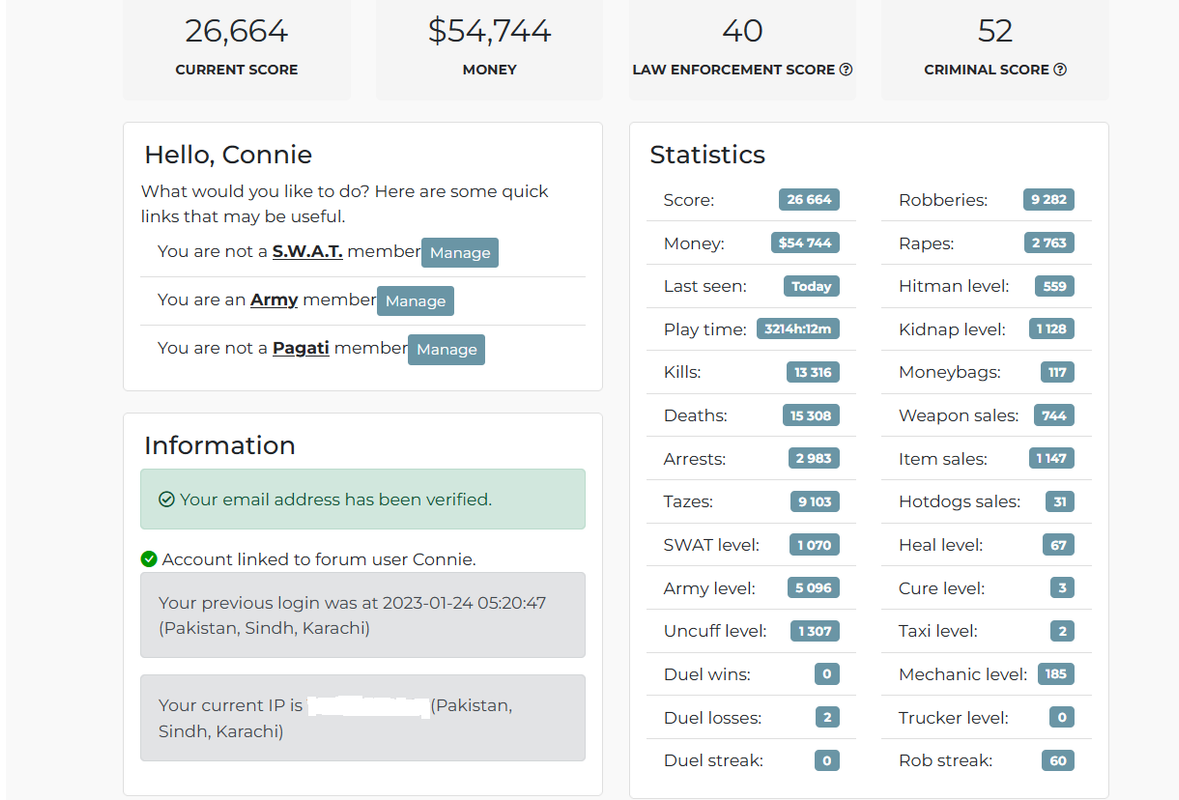This screenshot has height=800, width=1179.
Task: Click the Hello, Connie heading
Action: (x=228, y=154)
